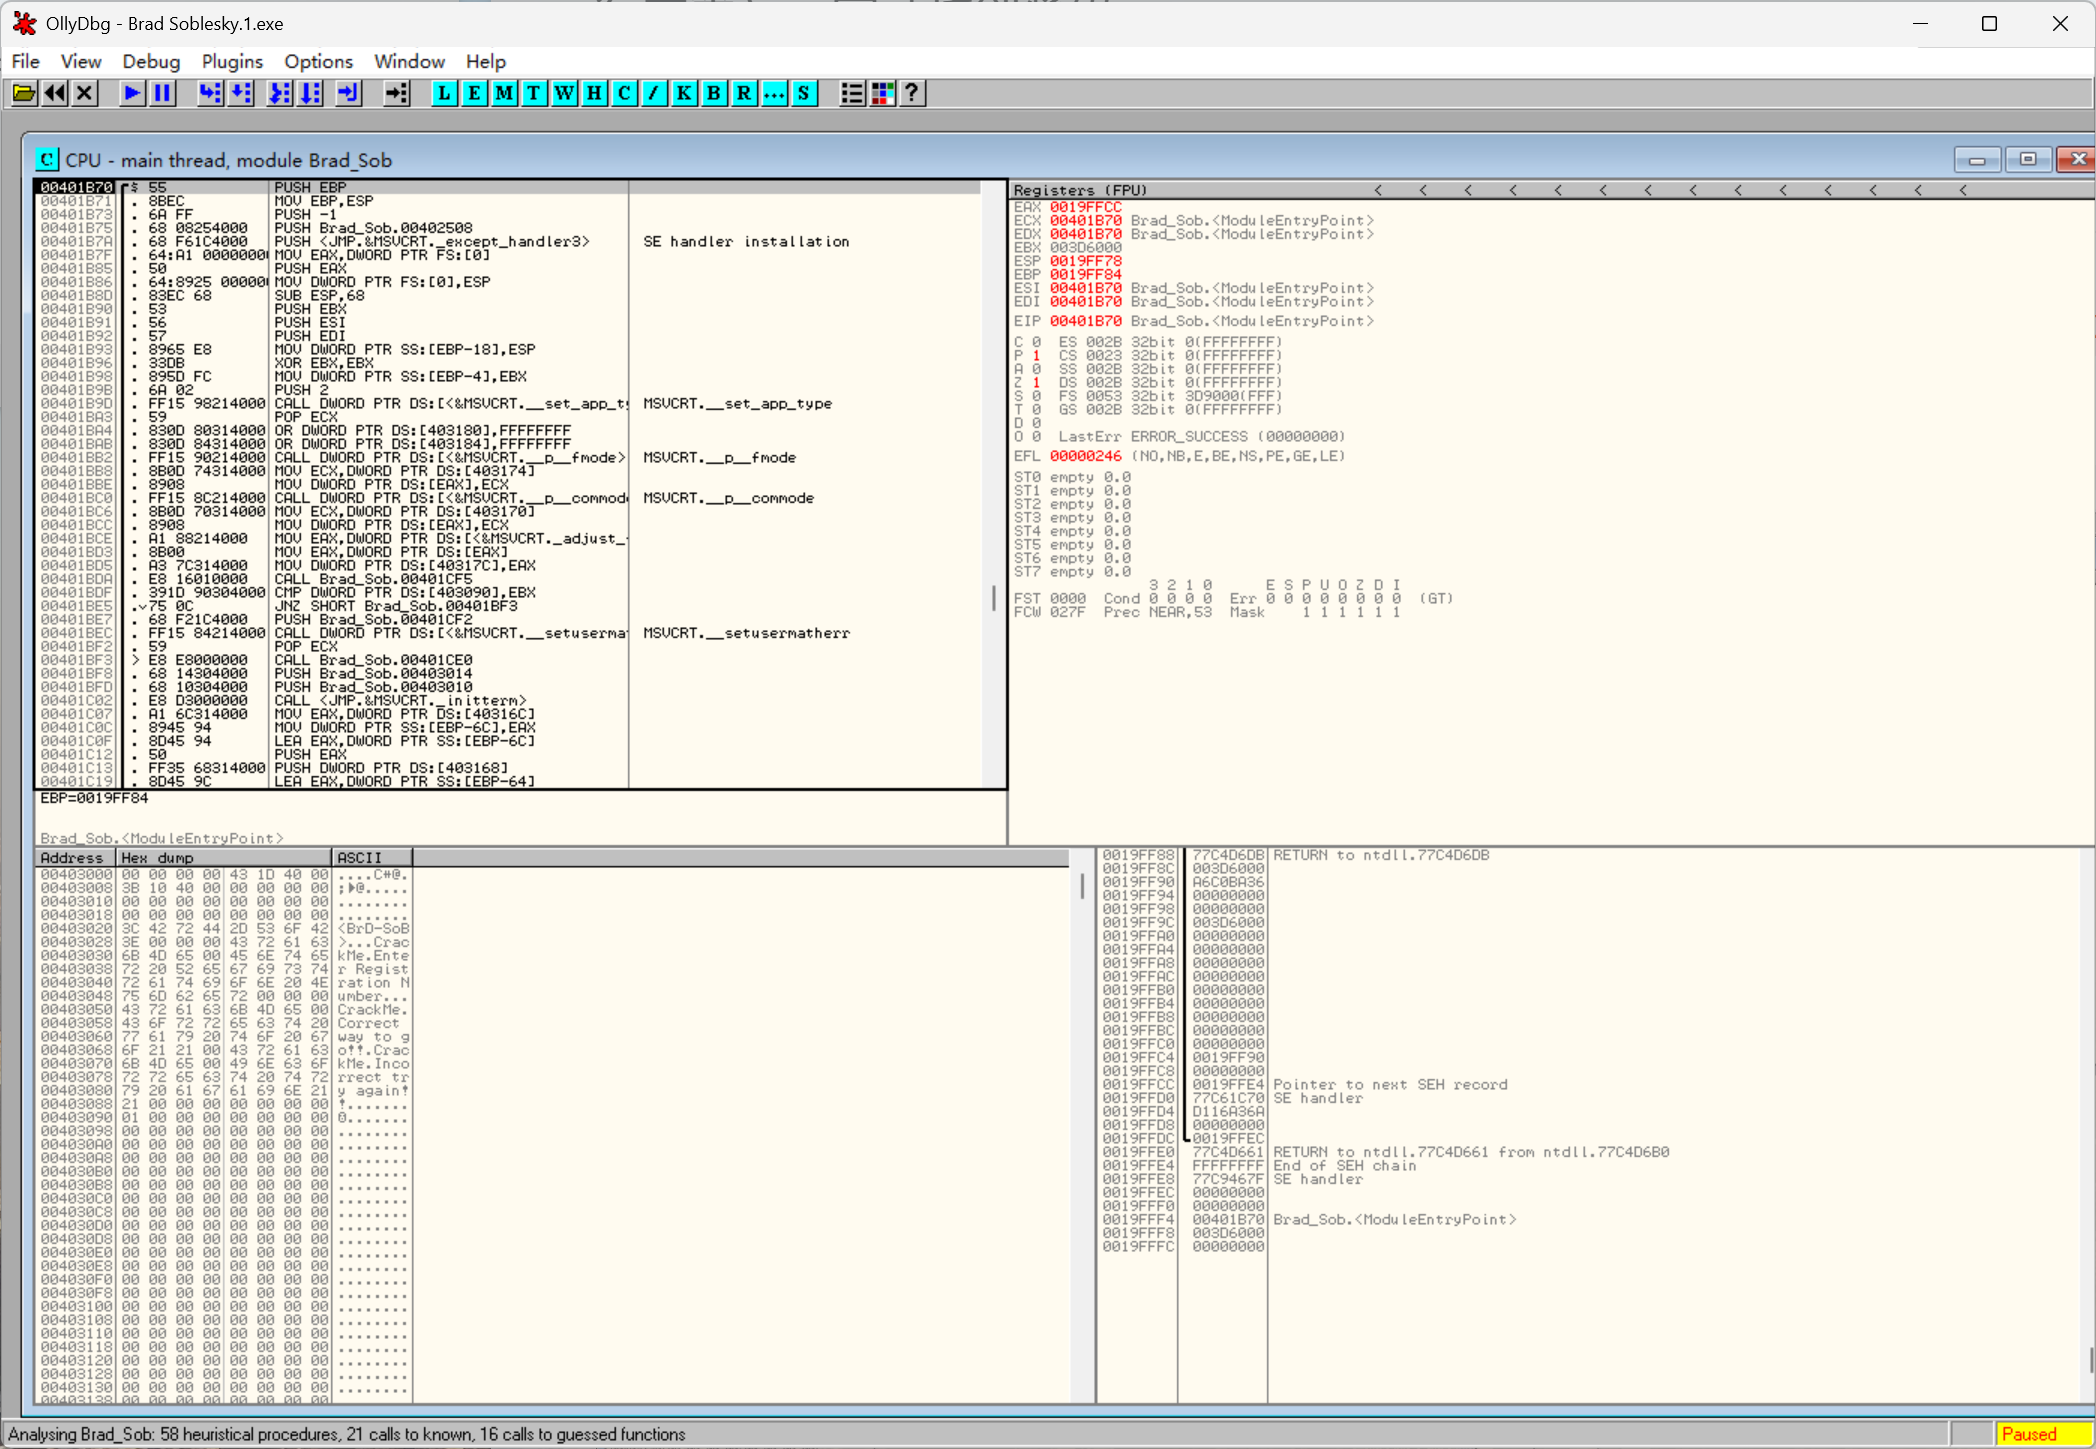Screen dimensions: 2096x1449
Task: Open the Debug menu
Action: (151, 62)
